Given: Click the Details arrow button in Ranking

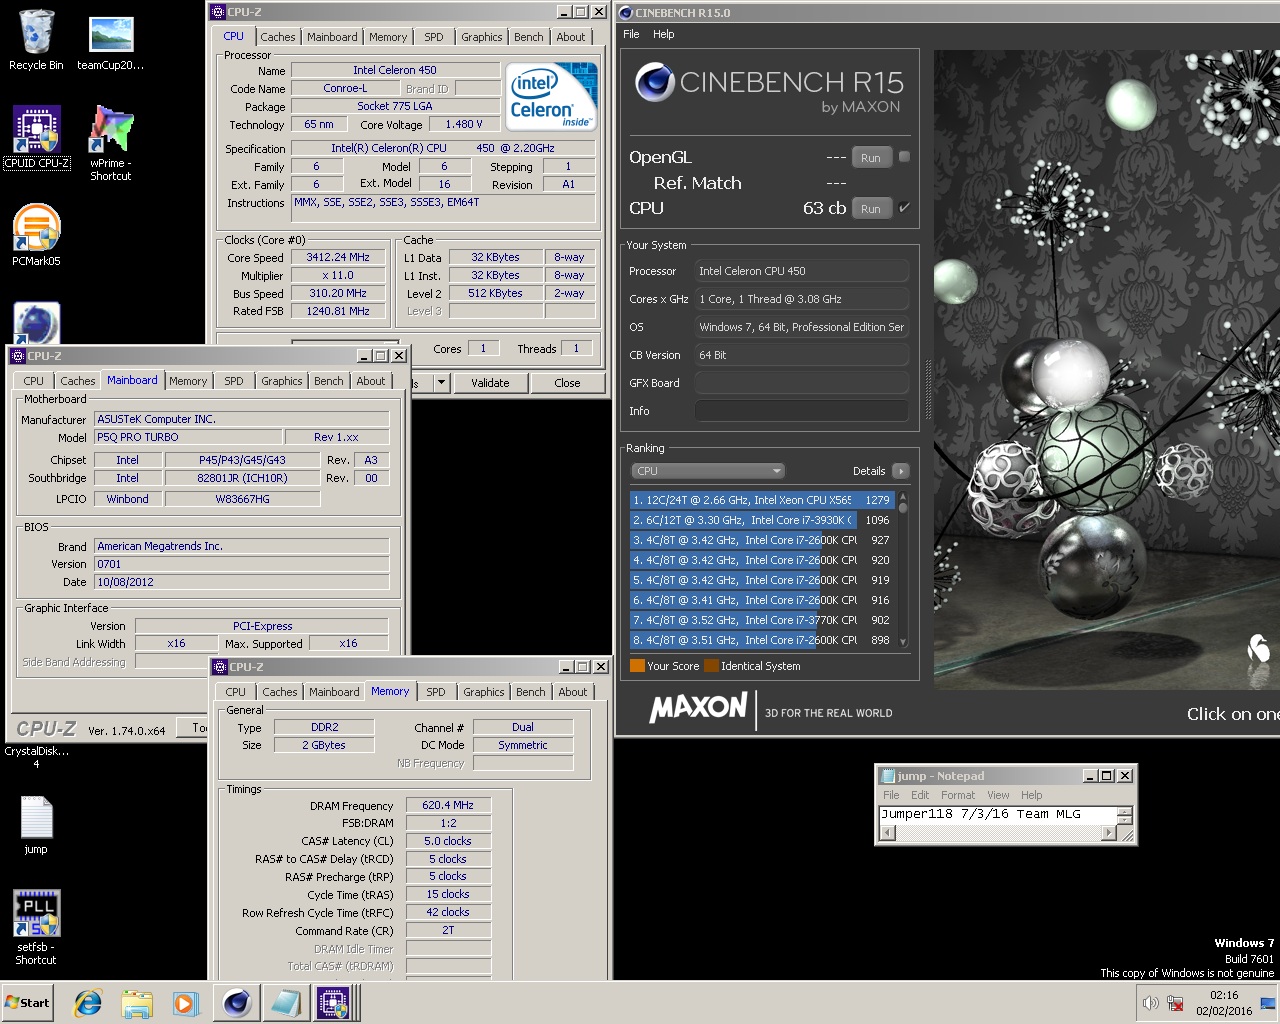Looking at the screenshot, I should pos(901,471).
